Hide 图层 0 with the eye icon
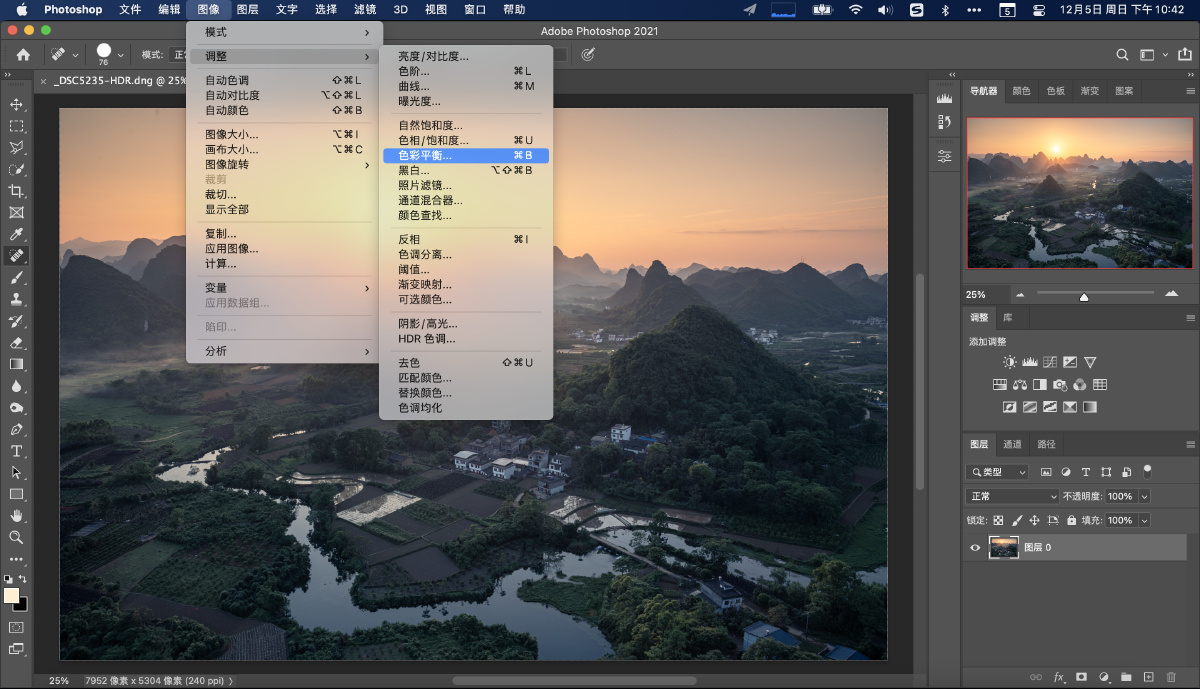Viewport: 1200px width, 689px height. [976, 547]
